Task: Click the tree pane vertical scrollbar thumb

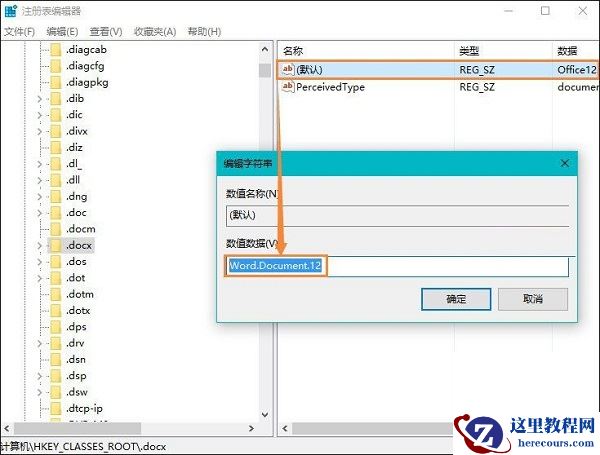Action: [265, 70]
